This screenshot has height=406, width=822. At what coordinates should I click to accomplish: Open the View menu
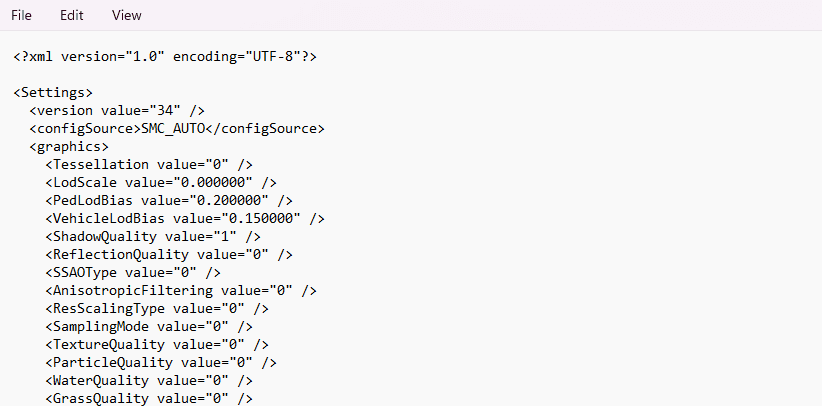(x=127, y=16)
